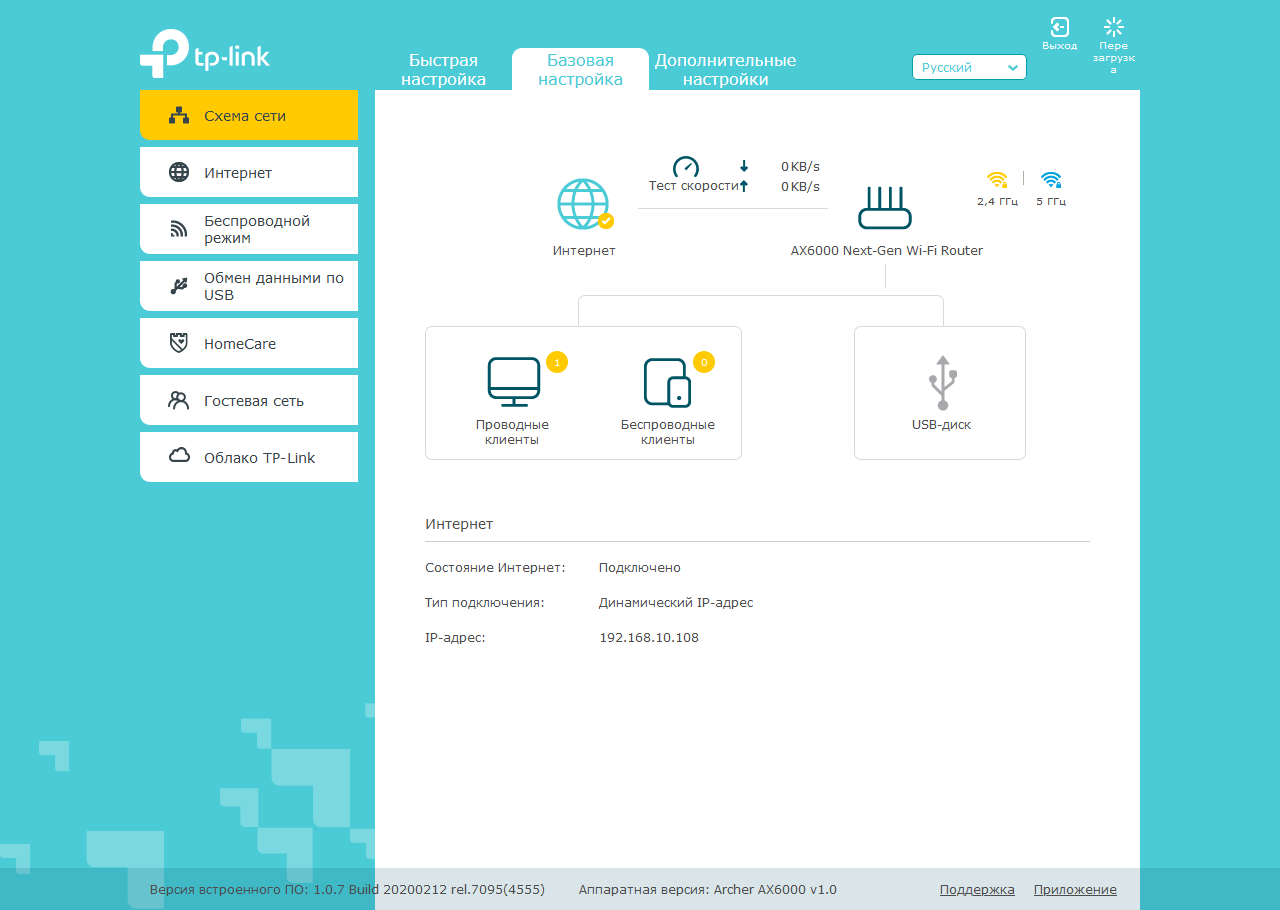Click the 2,4 ГГц label
1280x910 pixels.
[997, 201]
